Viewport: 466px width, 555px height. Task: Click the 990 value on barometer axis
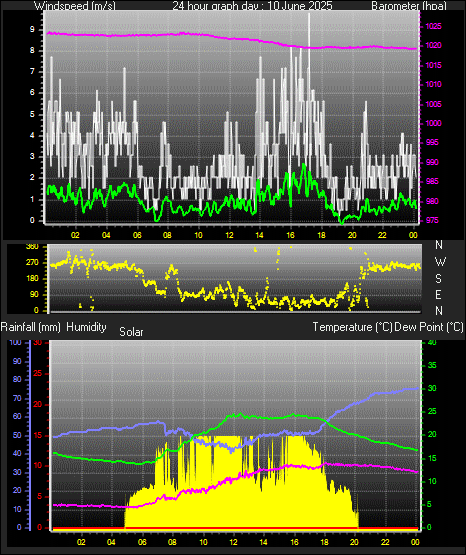(x=433, y=162)
